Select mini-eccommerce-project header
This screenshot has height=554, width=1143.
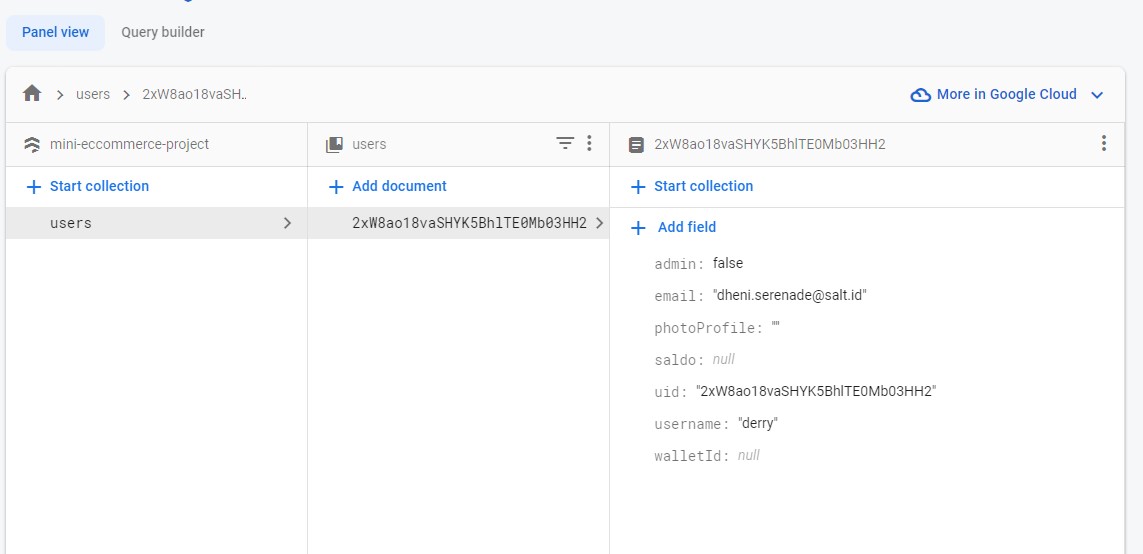tap(129, 144)
